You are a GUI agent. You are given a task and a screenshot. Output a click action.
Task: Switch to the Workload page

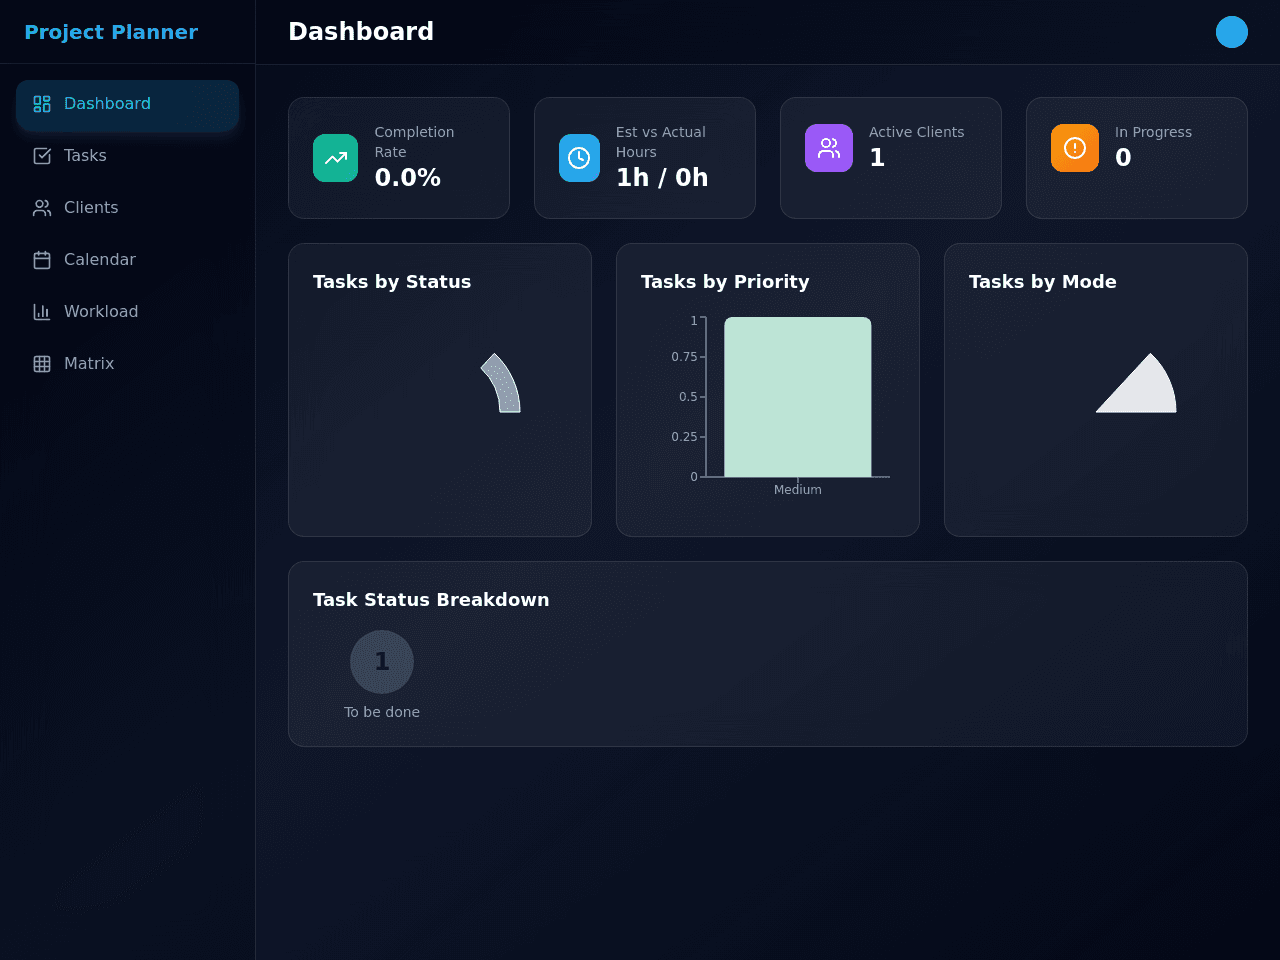[x=127, y=312]
